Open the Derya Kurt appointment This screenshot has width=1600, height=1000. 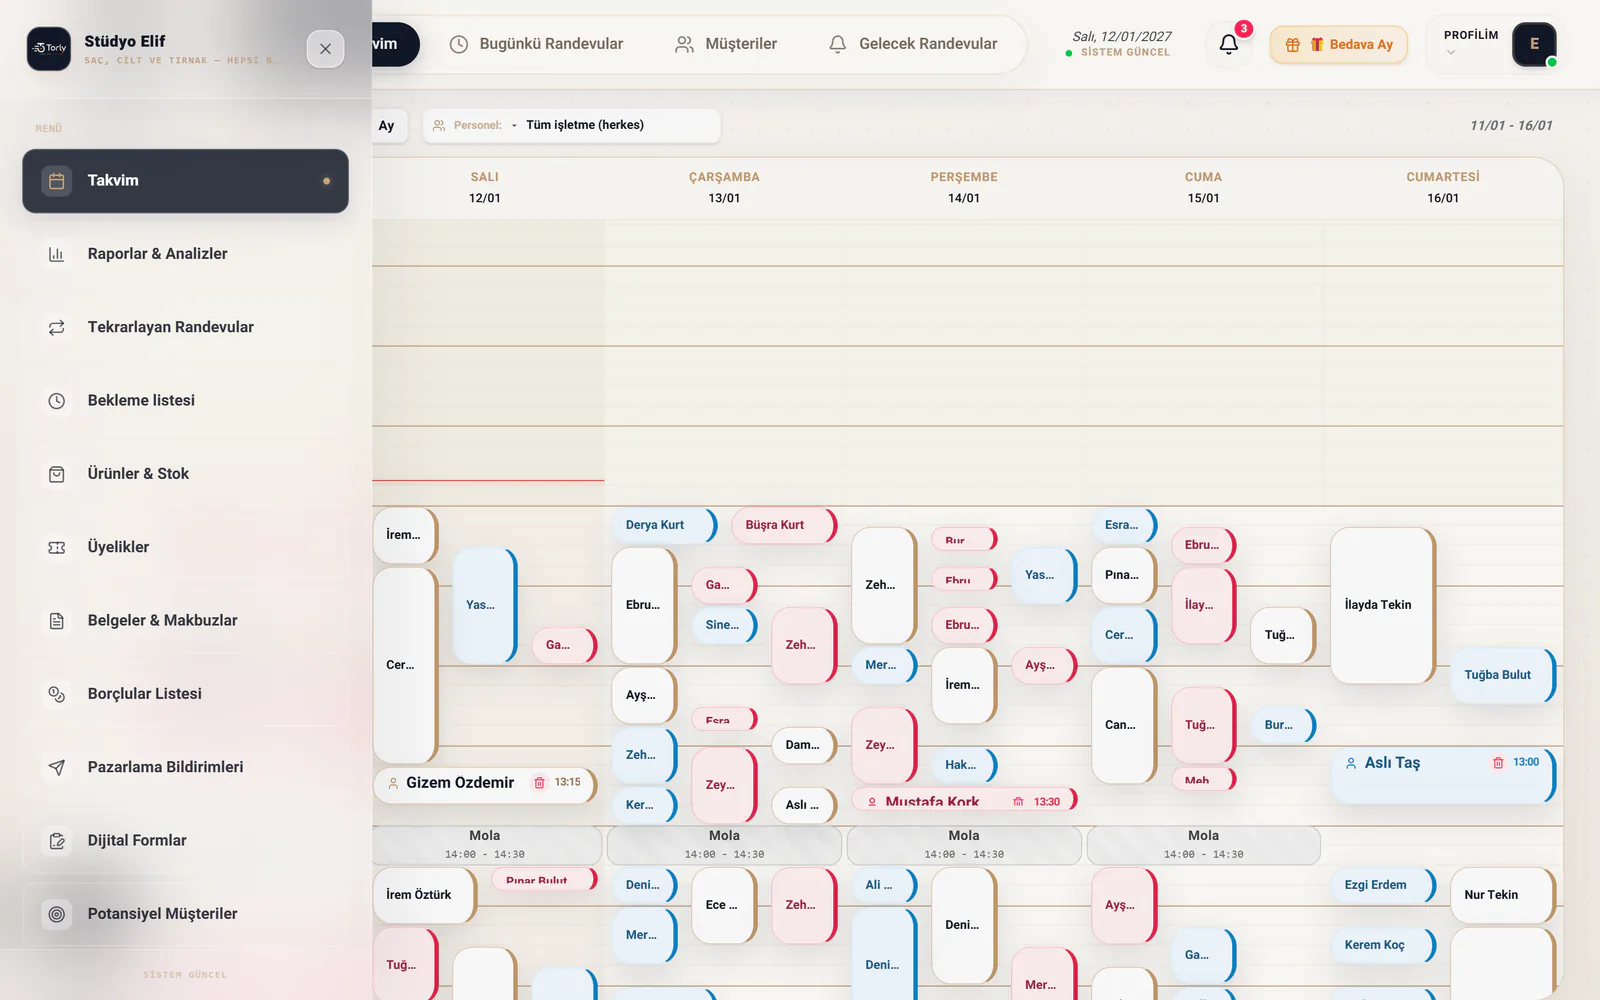tap(664, 525)
